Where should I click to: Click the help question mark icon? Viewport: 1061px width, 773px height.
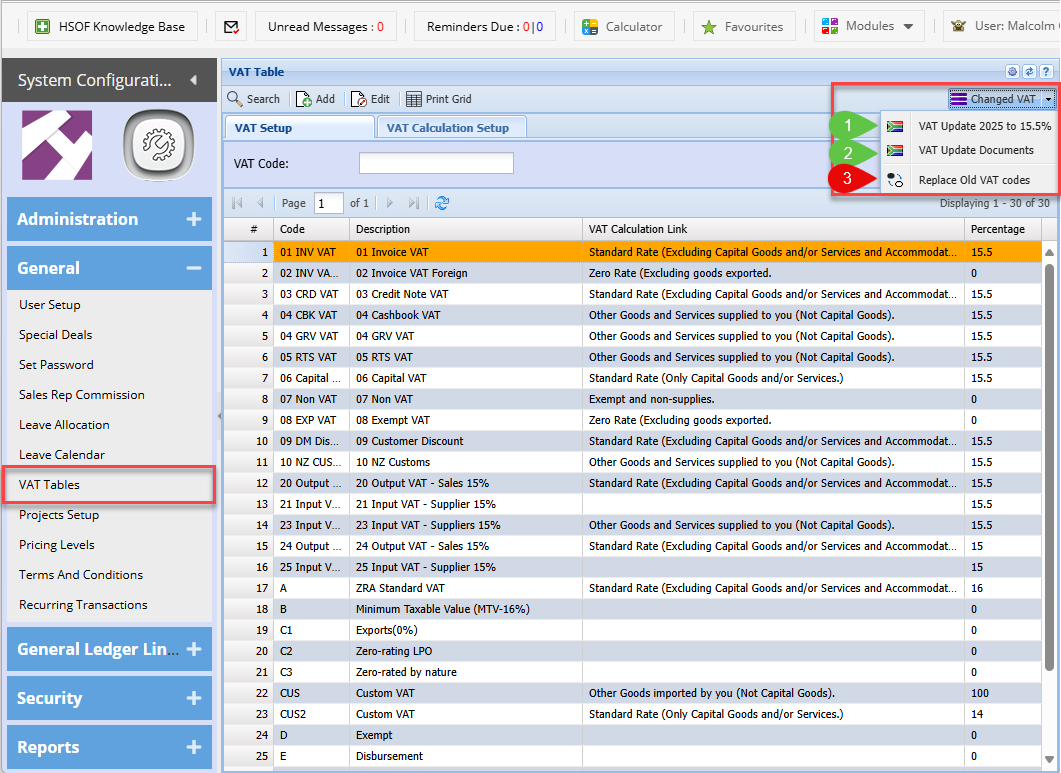(1045, 72)
